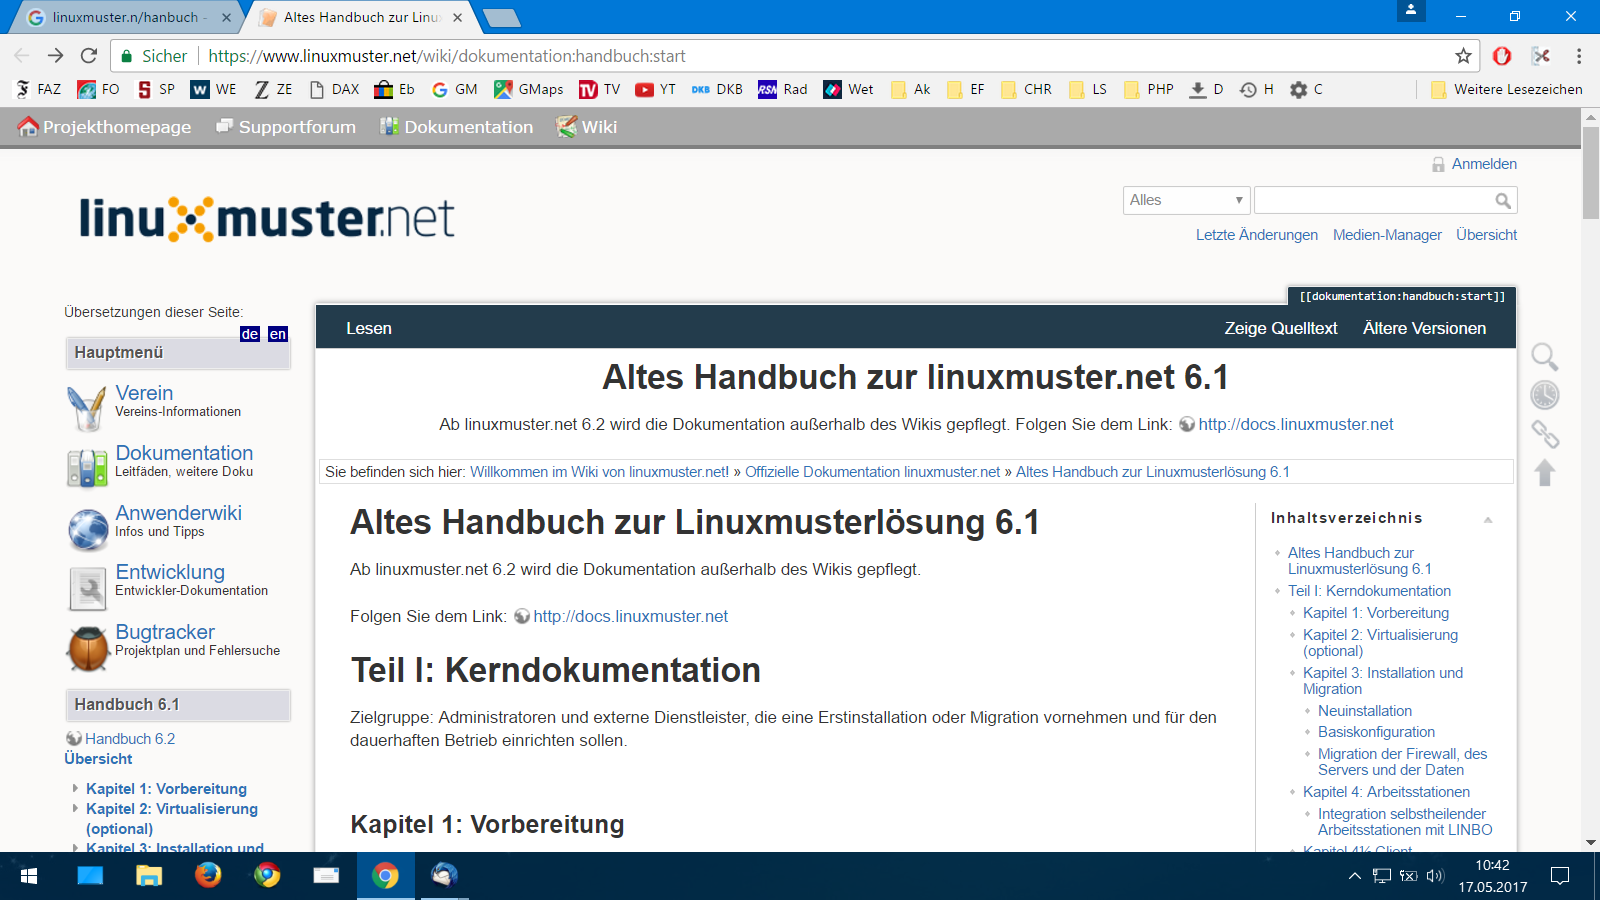Open Dokumentation in top navigation

coord(457,127)
